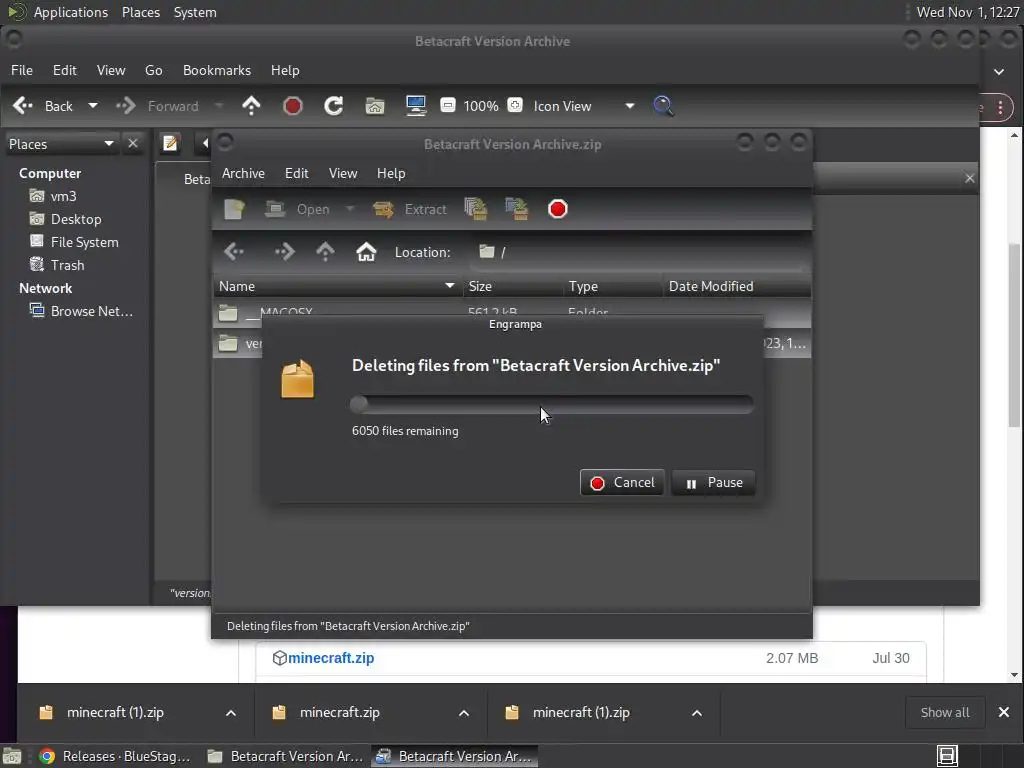This screenshot has height=768, width=1024.
Task: Open the Go menu in file manager
Action: tap(153, 70)
